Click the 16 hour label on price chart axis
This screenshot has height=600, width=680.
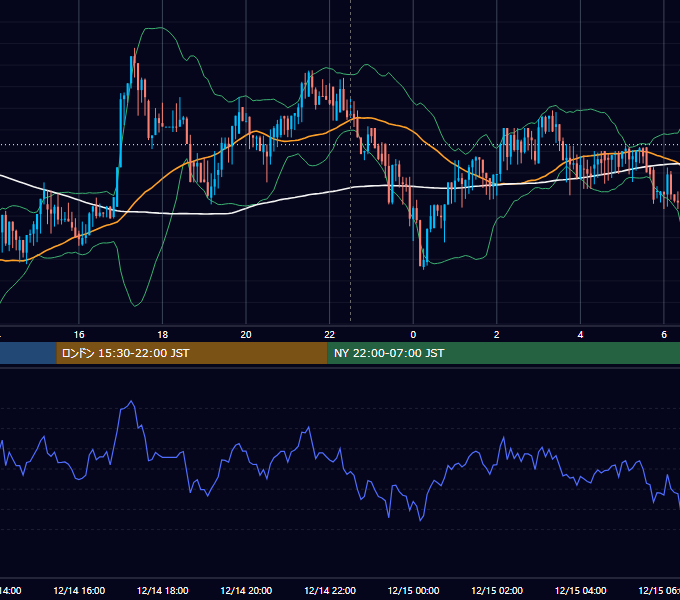pos(79,335)
